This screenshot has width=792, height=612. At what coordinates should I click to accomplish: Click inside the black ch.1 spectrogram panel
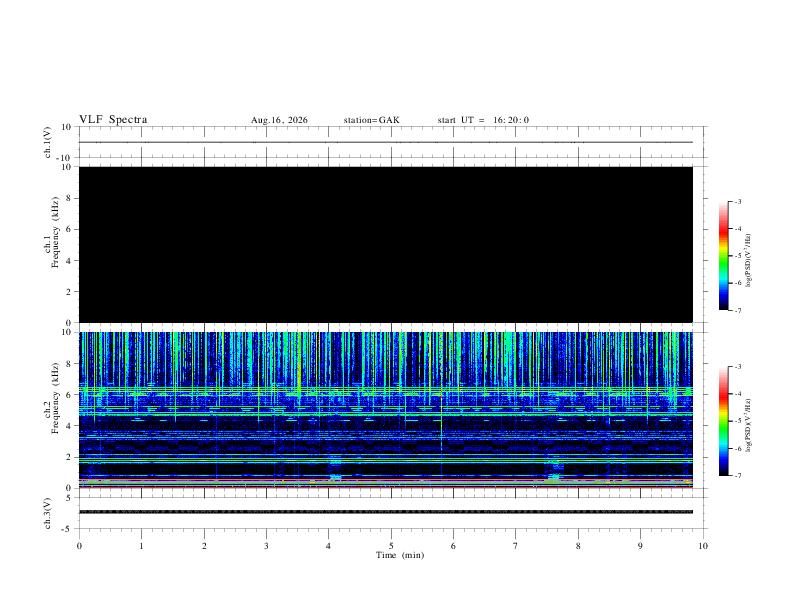click(386, 244)
